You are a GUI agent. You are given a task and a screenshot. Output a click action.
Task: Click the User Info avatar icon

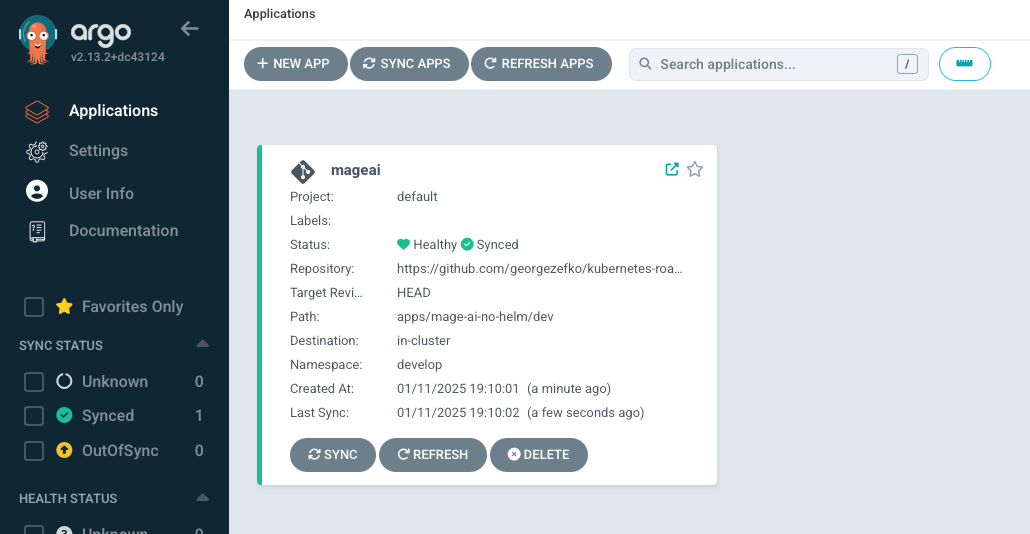(37, 191)
